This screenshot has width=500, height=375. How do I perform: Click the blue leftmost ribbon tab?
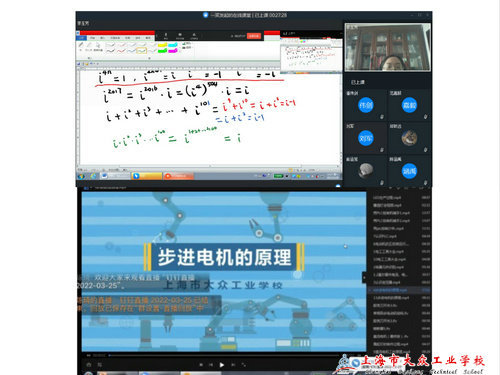(x=82, y=38)
